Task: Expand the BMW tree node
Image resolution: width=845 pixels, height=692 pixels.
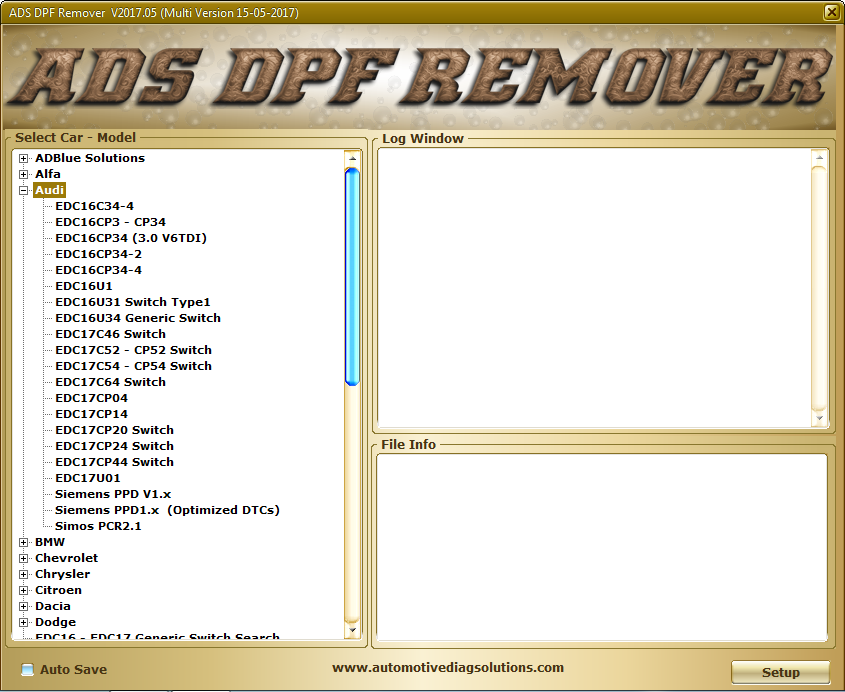Action: coord(23,543)
